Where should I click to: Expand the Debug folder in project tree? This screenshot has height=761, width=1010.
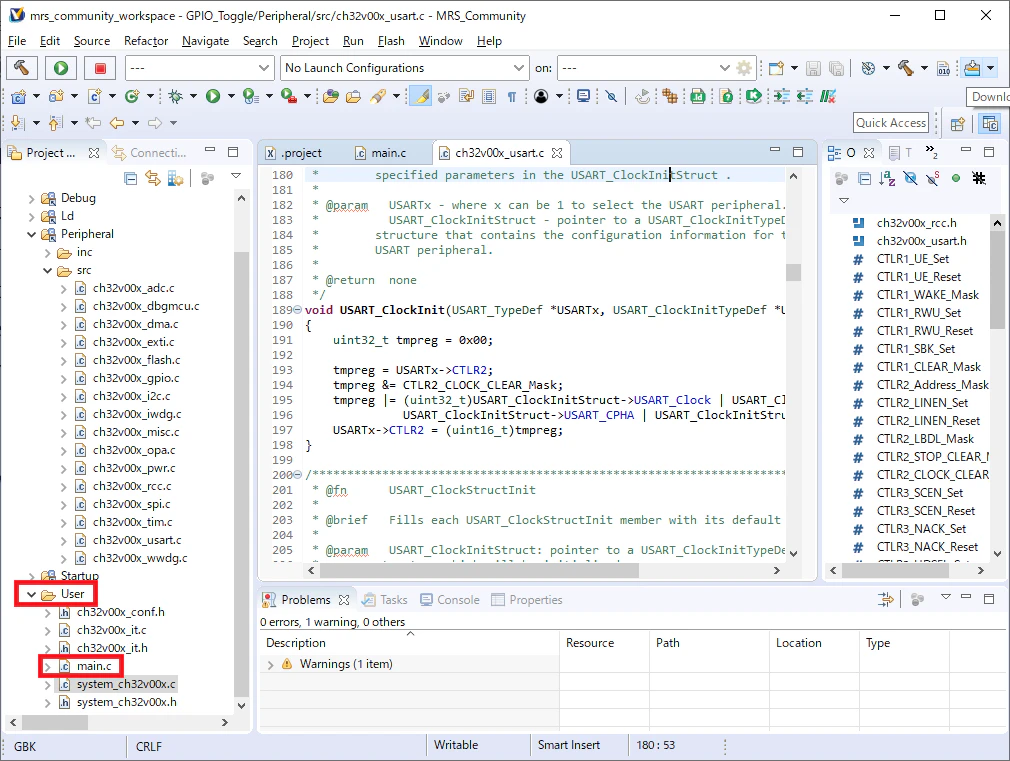tap(32, 198)
